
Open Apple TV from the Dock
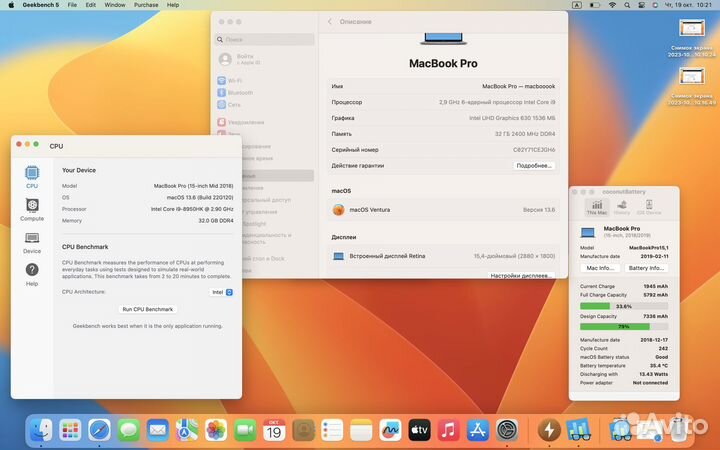pos(420,430)
